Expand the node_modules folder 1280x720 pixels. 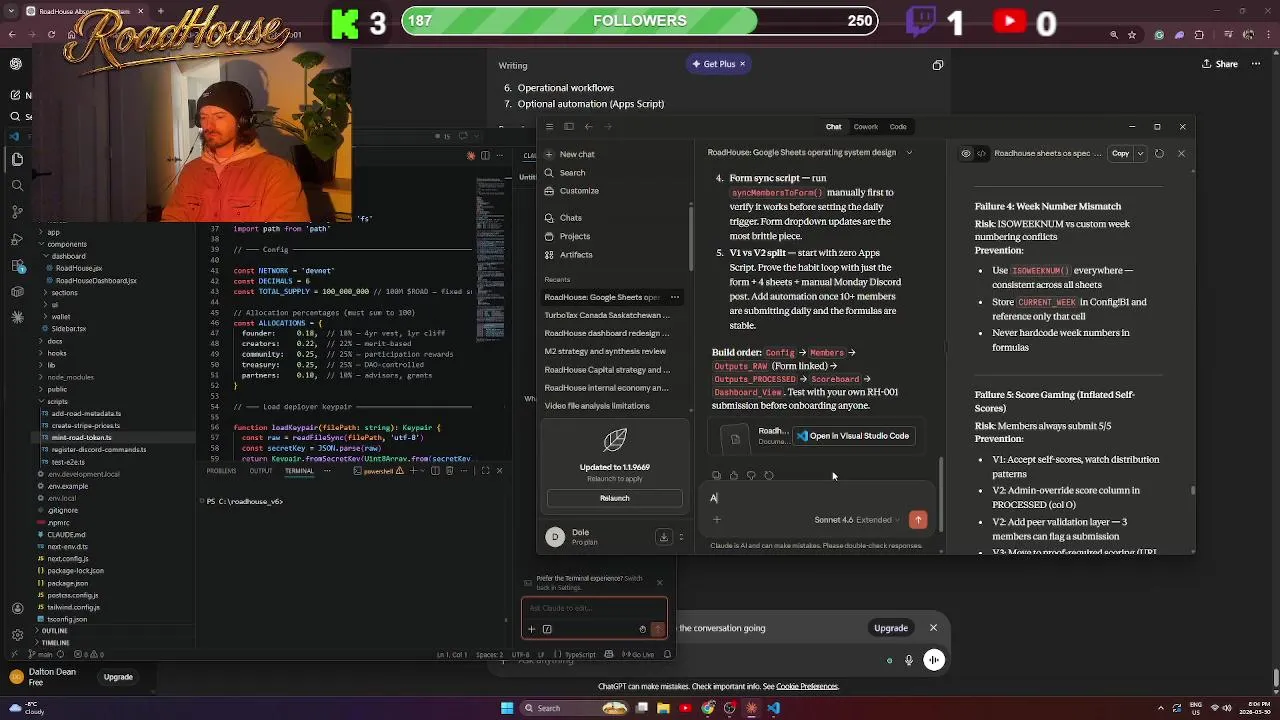click(69, 377)
